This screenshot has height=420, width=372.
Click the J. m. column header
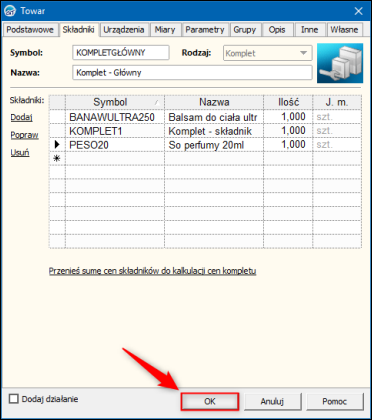pos(337,102)
